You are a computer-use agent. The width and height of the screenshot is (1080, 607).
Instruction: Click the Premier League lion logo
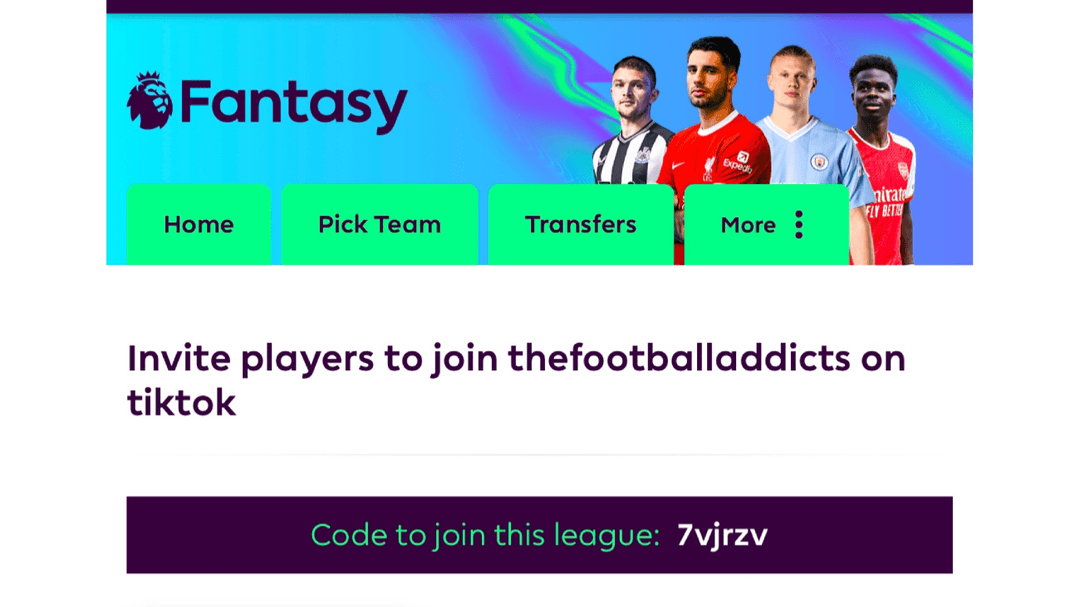149,101
